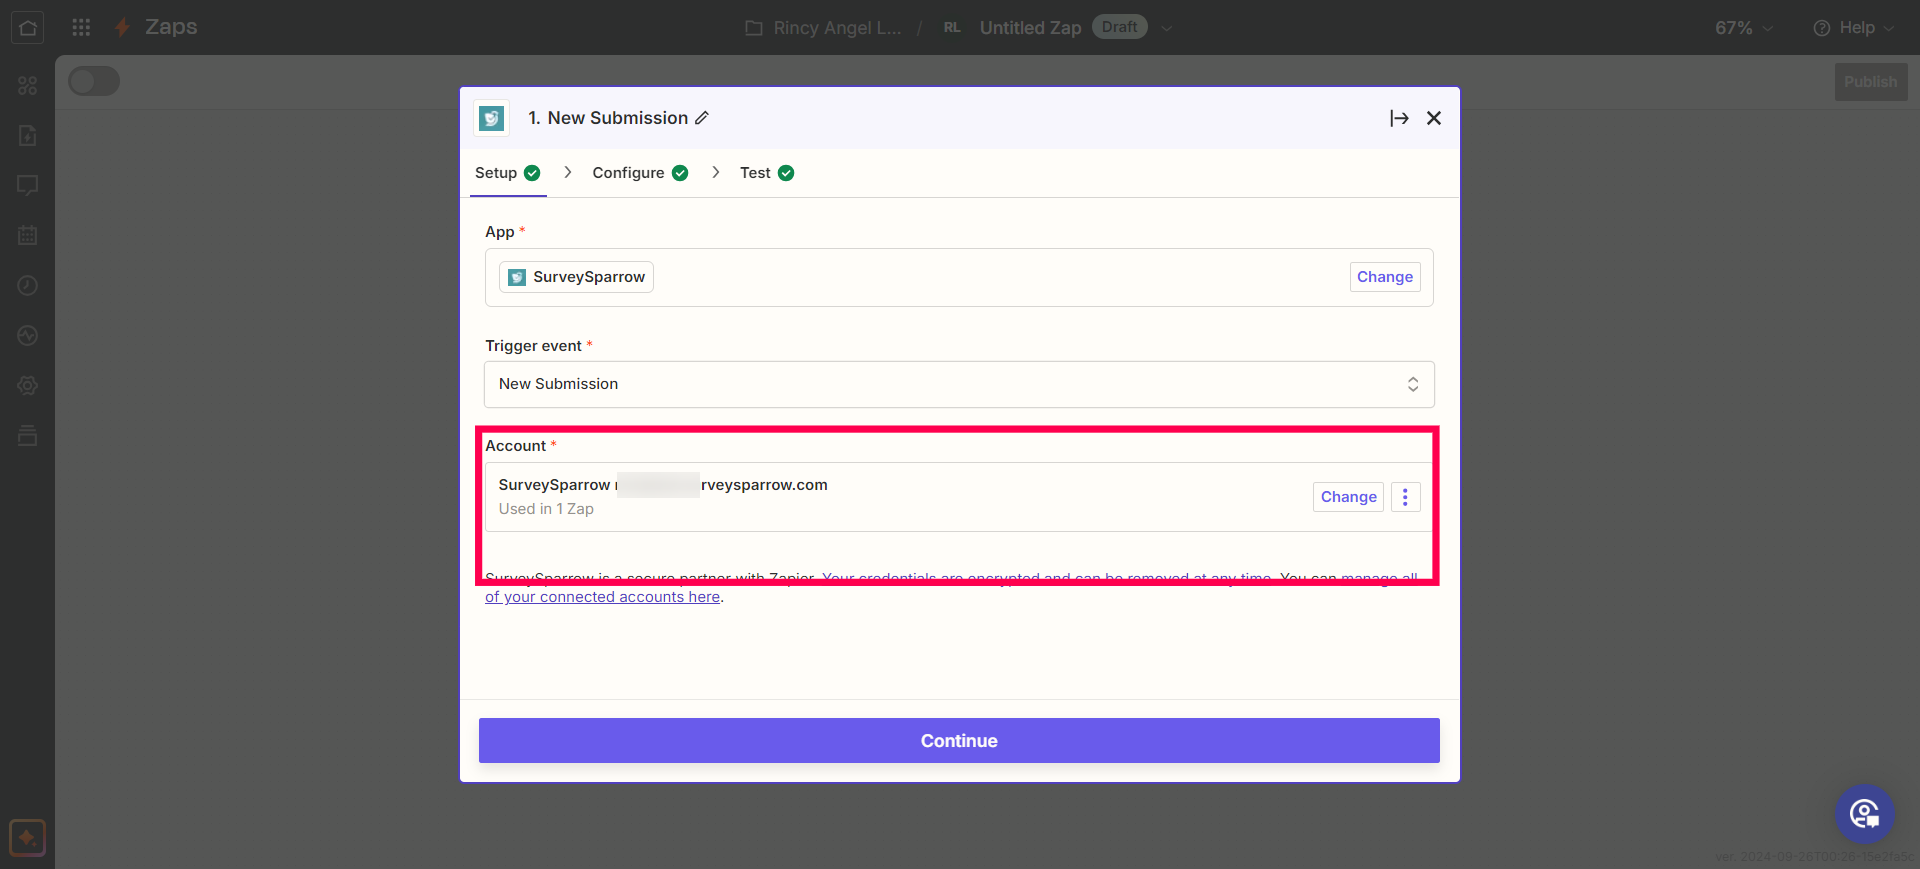1920x869 pixels.
Task: Open the 67% zoom level dropdown
Action: [x=1743, y=28]
